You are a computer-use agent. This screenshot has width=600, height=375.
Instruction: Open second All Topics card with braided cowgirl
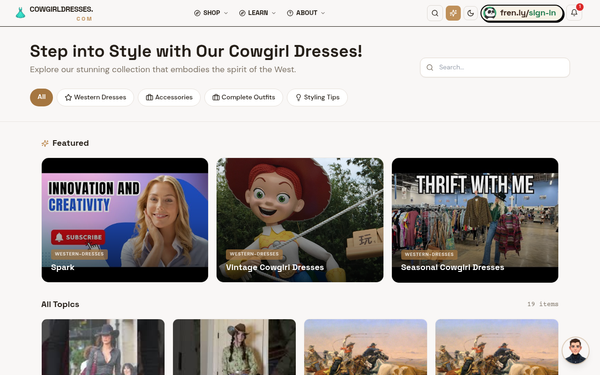tap(234, 347)
